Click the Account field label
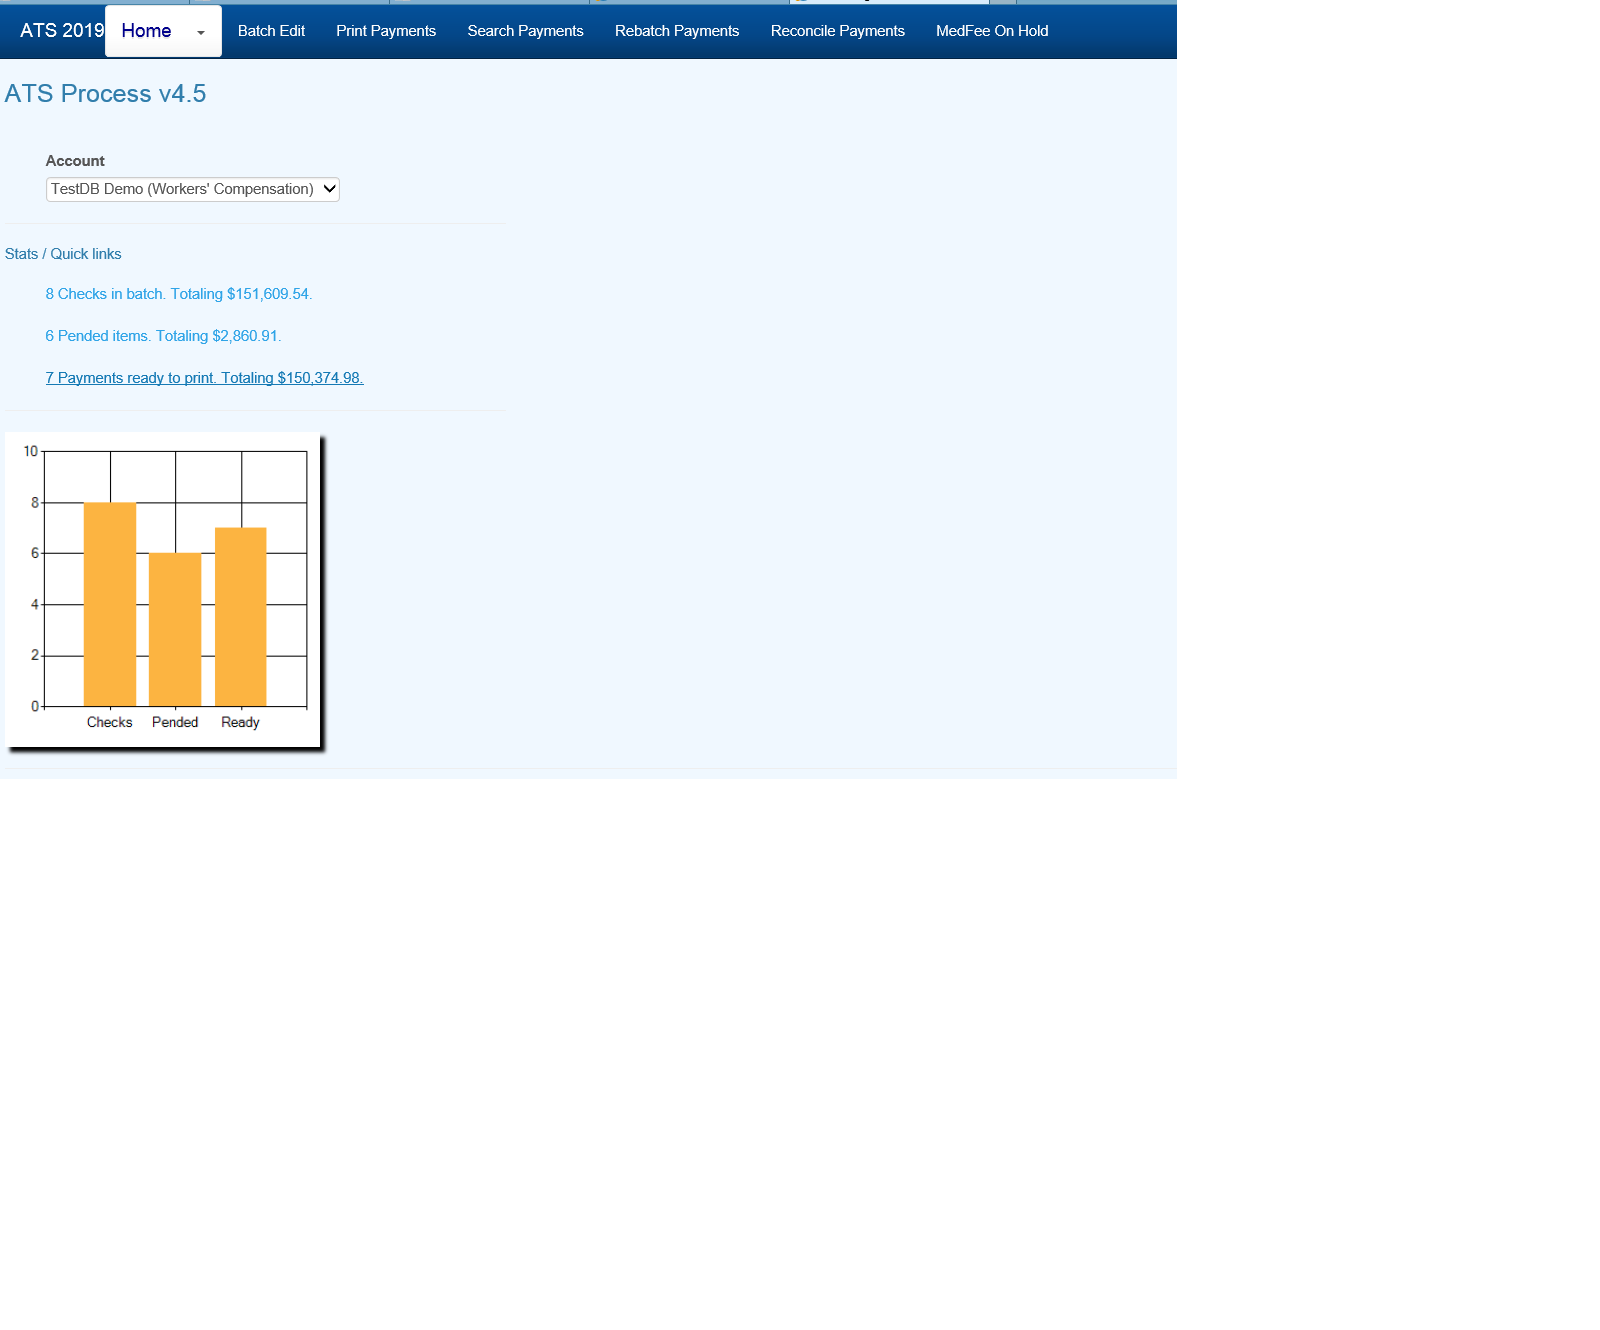The width and height of the screenshot is (1600, 1330). [75, 161]
